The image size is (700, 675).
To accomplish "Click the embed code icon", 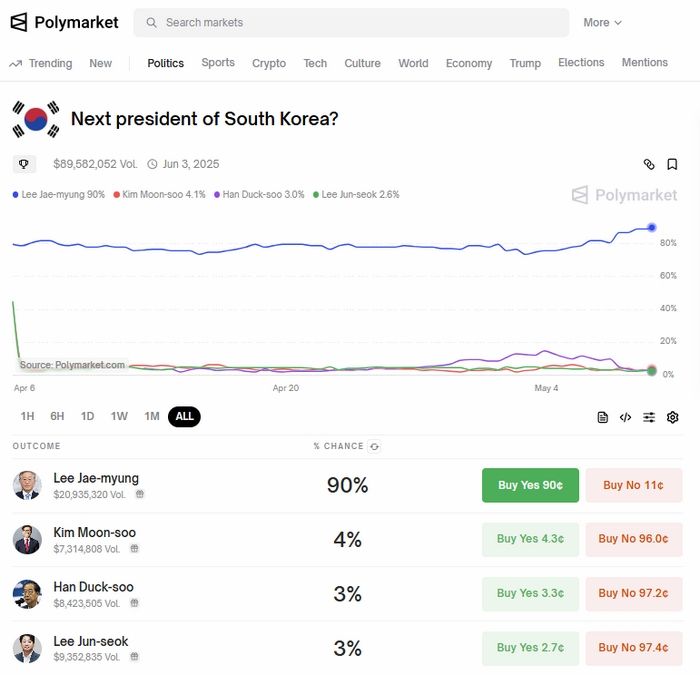I will [625, 417].
